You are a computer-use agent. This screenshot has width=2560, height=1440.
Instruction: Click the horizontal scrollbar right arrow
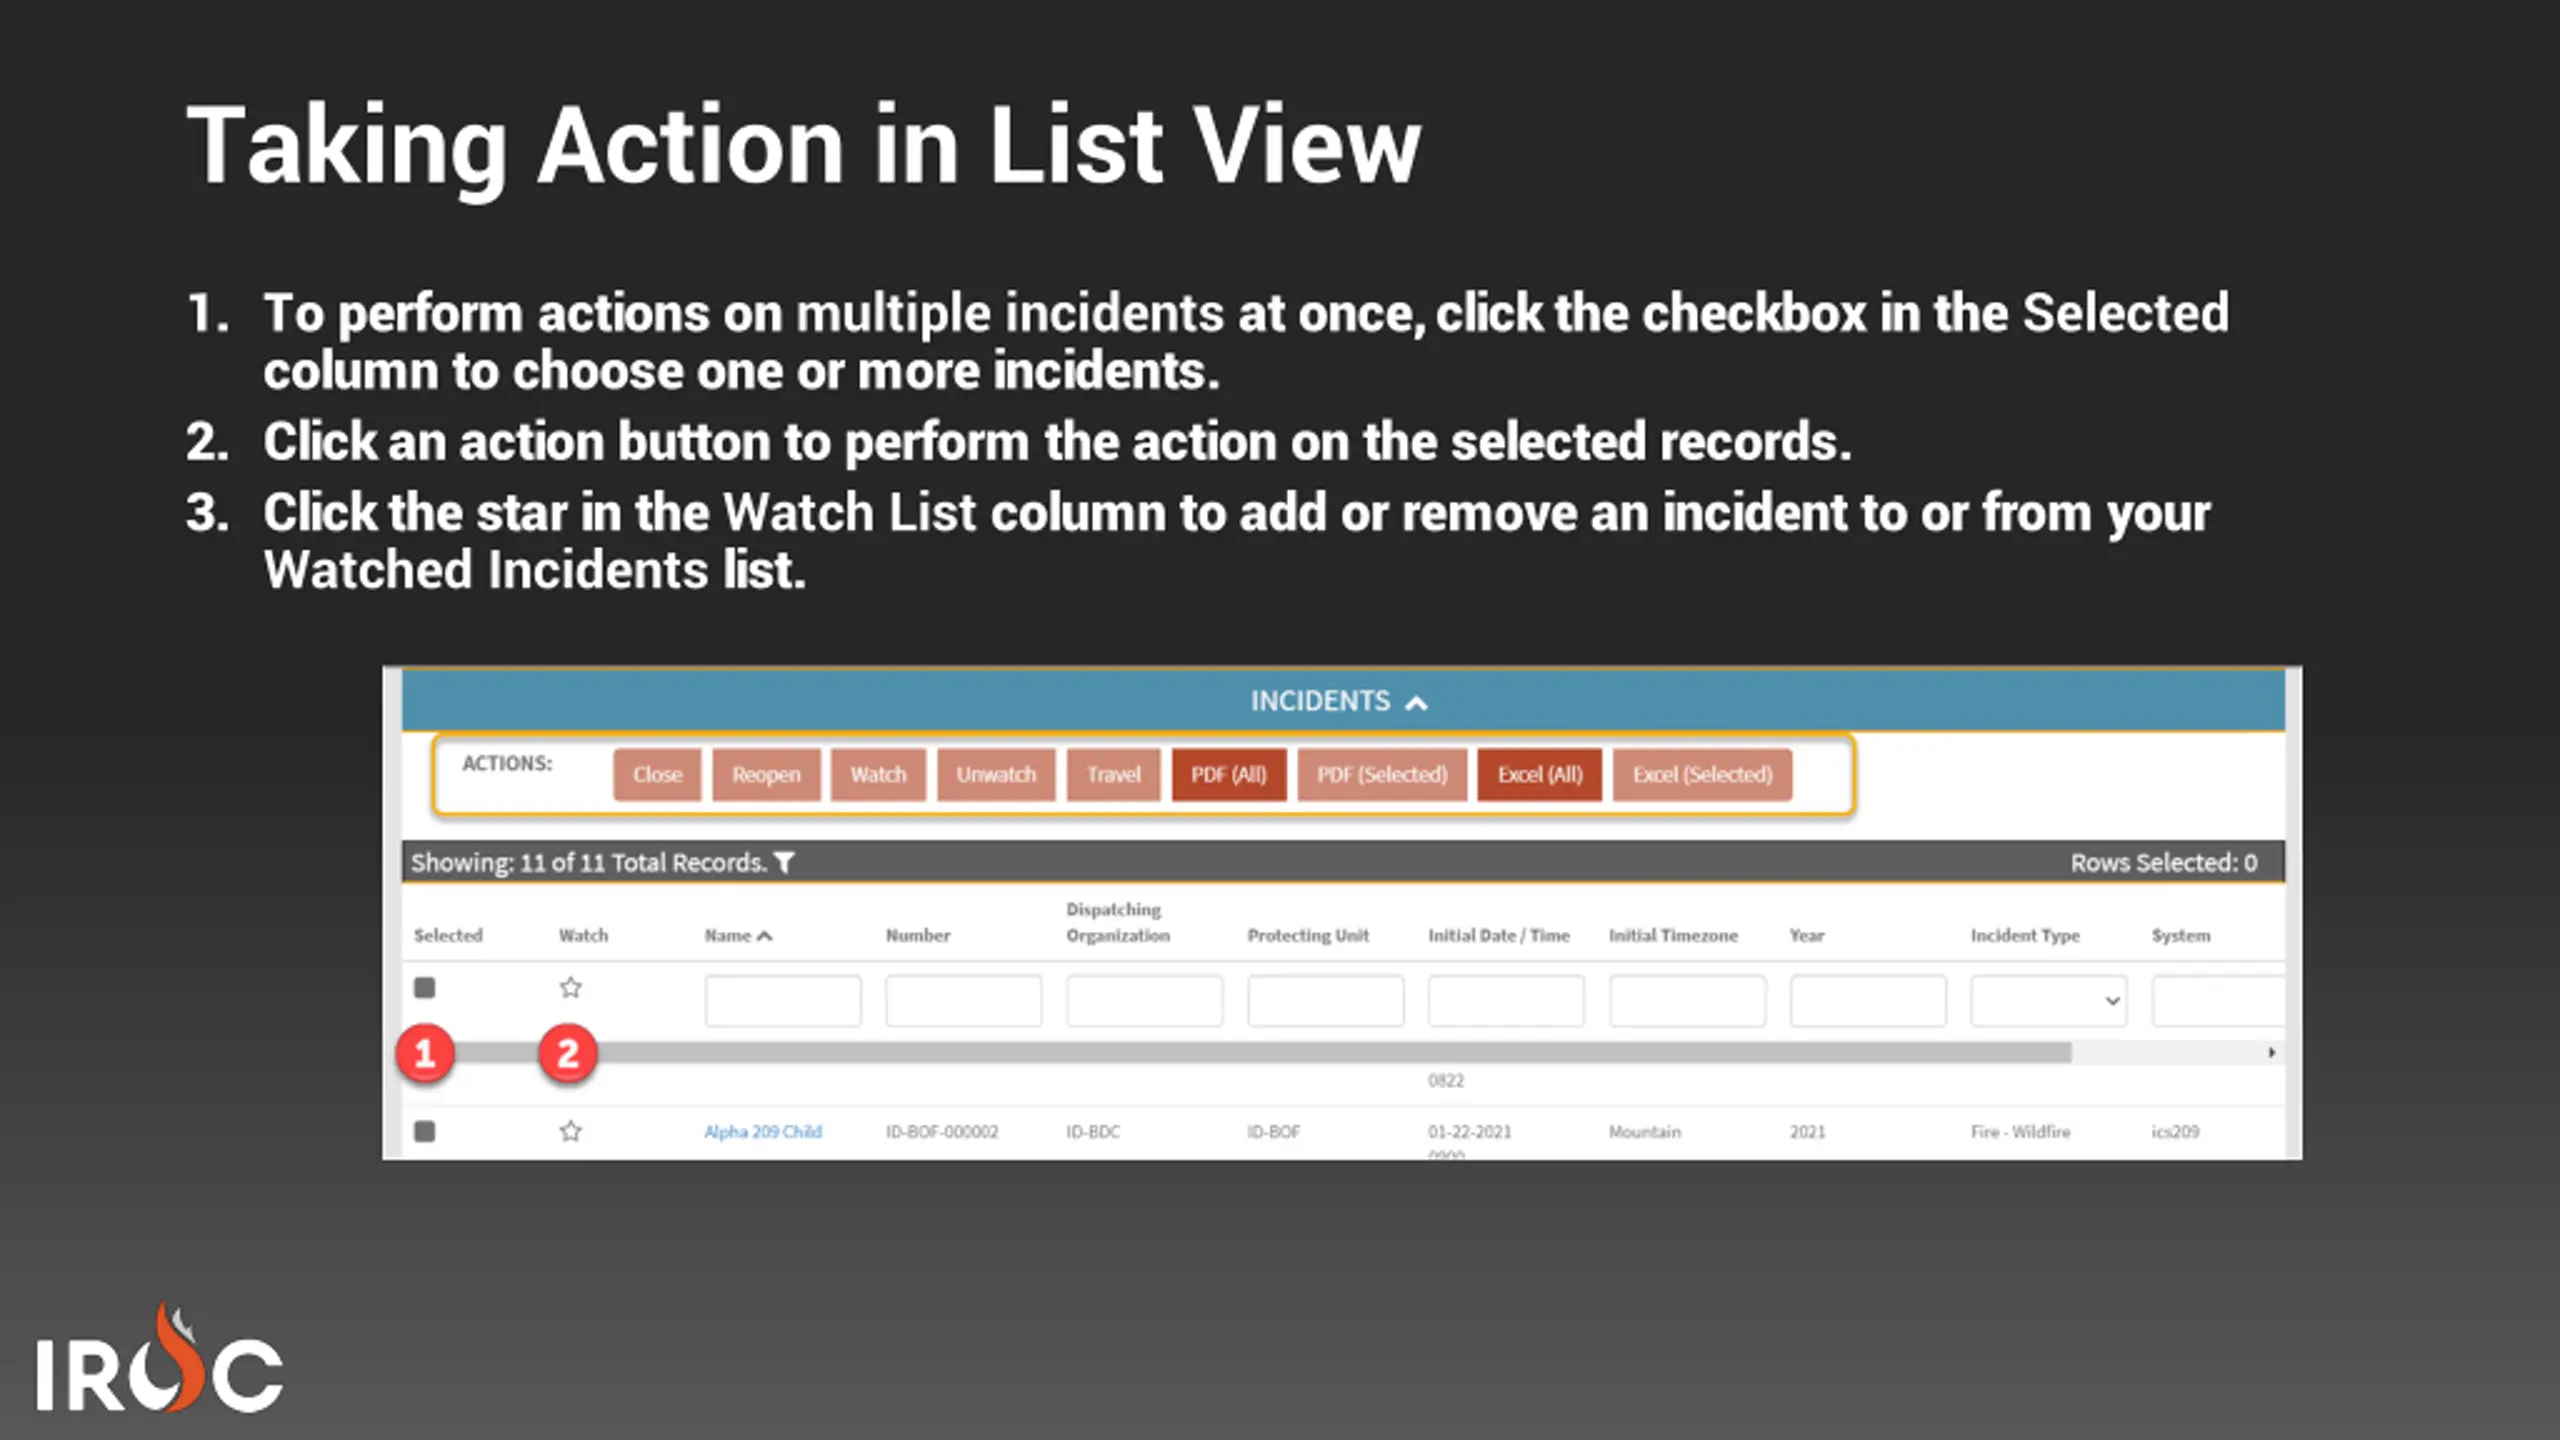(x=2272, y=1052)
